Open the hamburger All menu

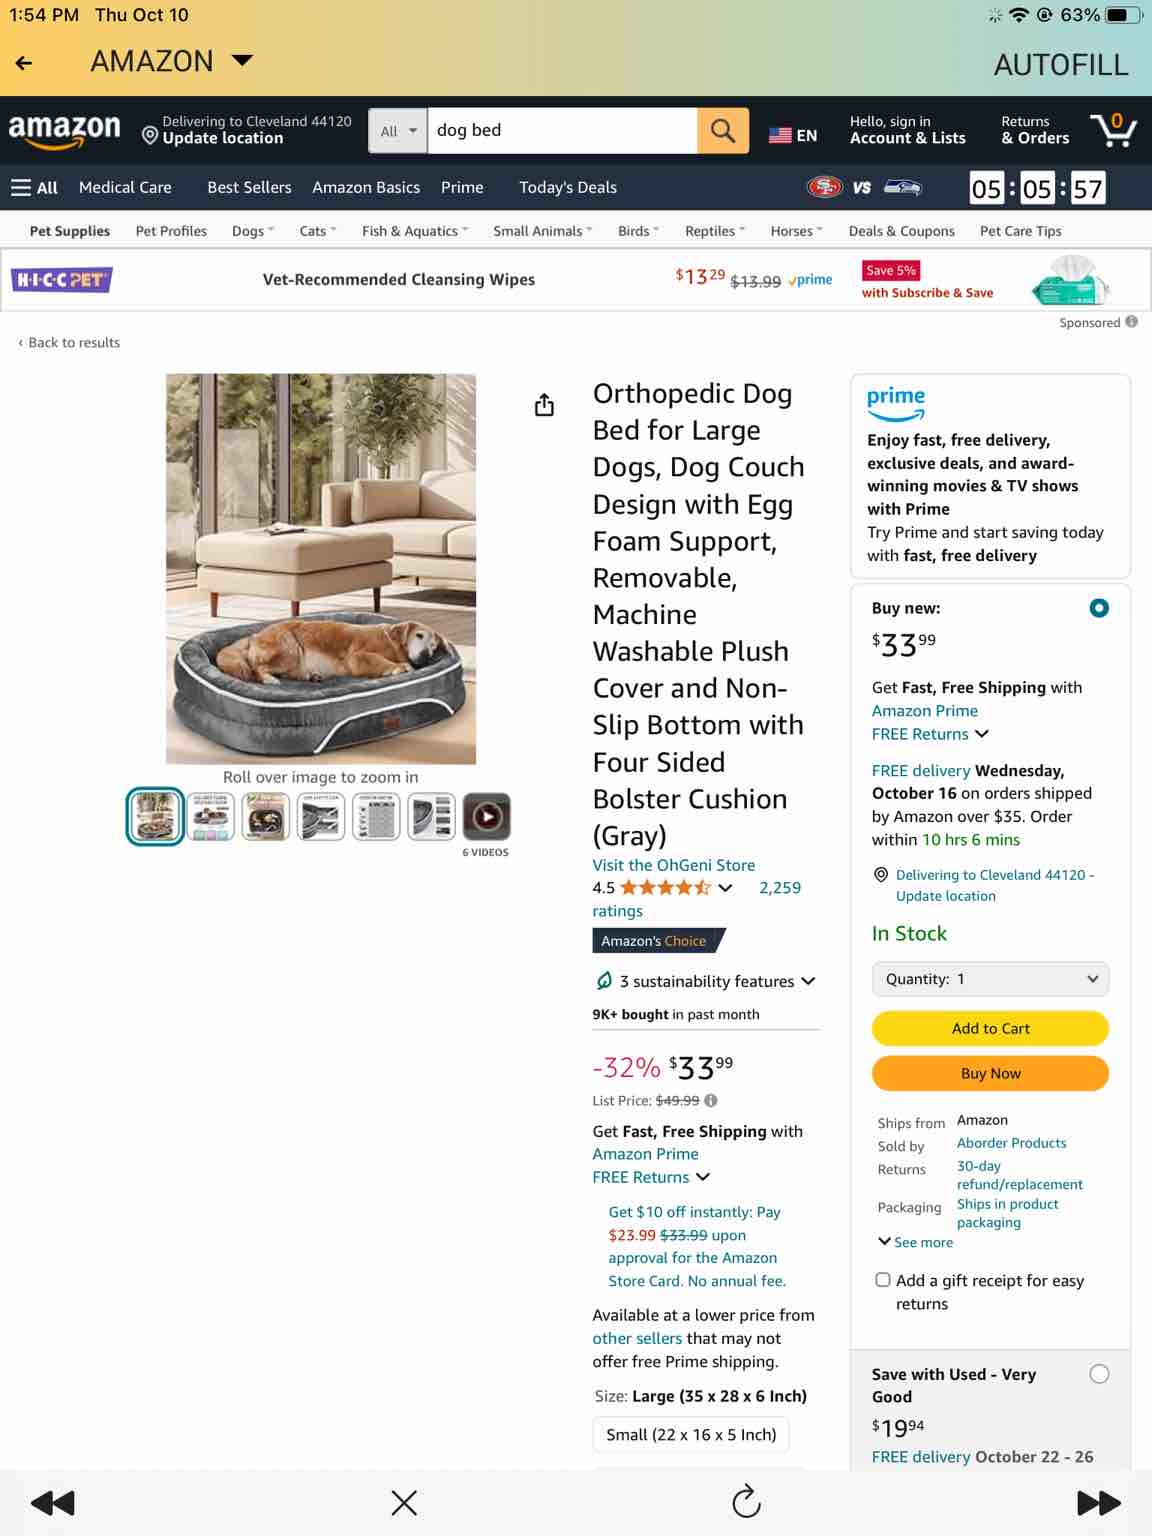click(x=34, y=187)
